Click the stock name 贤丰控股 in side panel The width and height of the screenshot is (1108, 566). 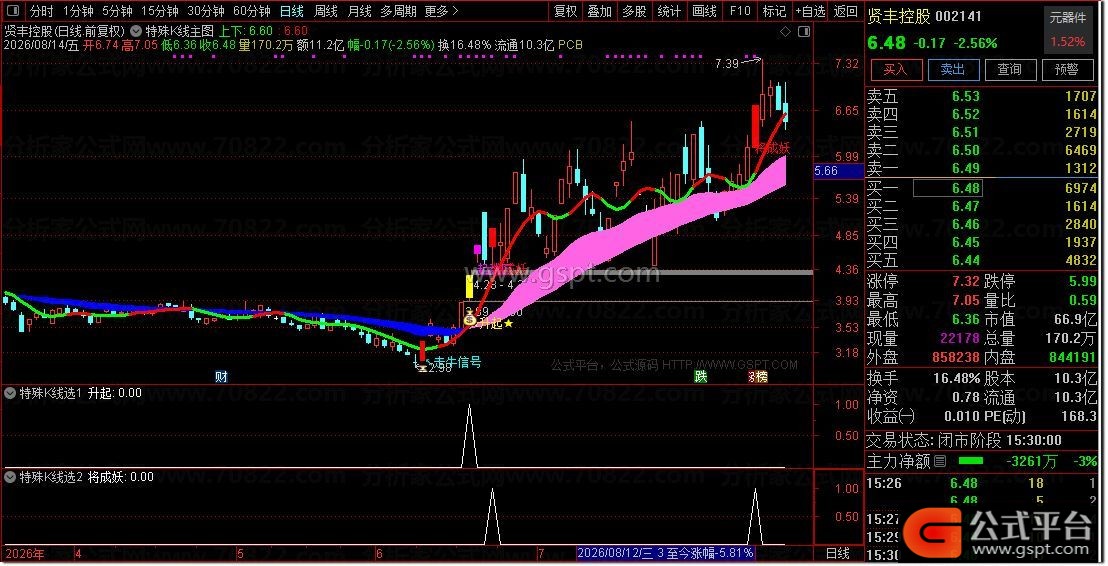899,16
